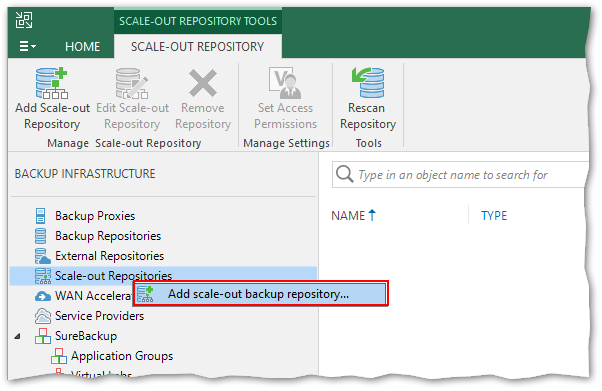Select Backup Proxies in the tree
The image size is (602, 391).
95,216
